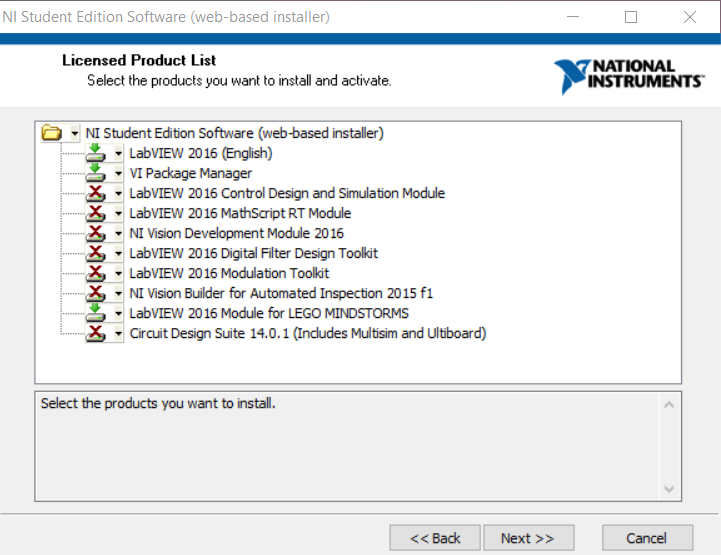Click red X icon beside Digital Filter Design Toolkit
Image resolution: width=721 pixels, height=555 pixels.
click(96, 253)
